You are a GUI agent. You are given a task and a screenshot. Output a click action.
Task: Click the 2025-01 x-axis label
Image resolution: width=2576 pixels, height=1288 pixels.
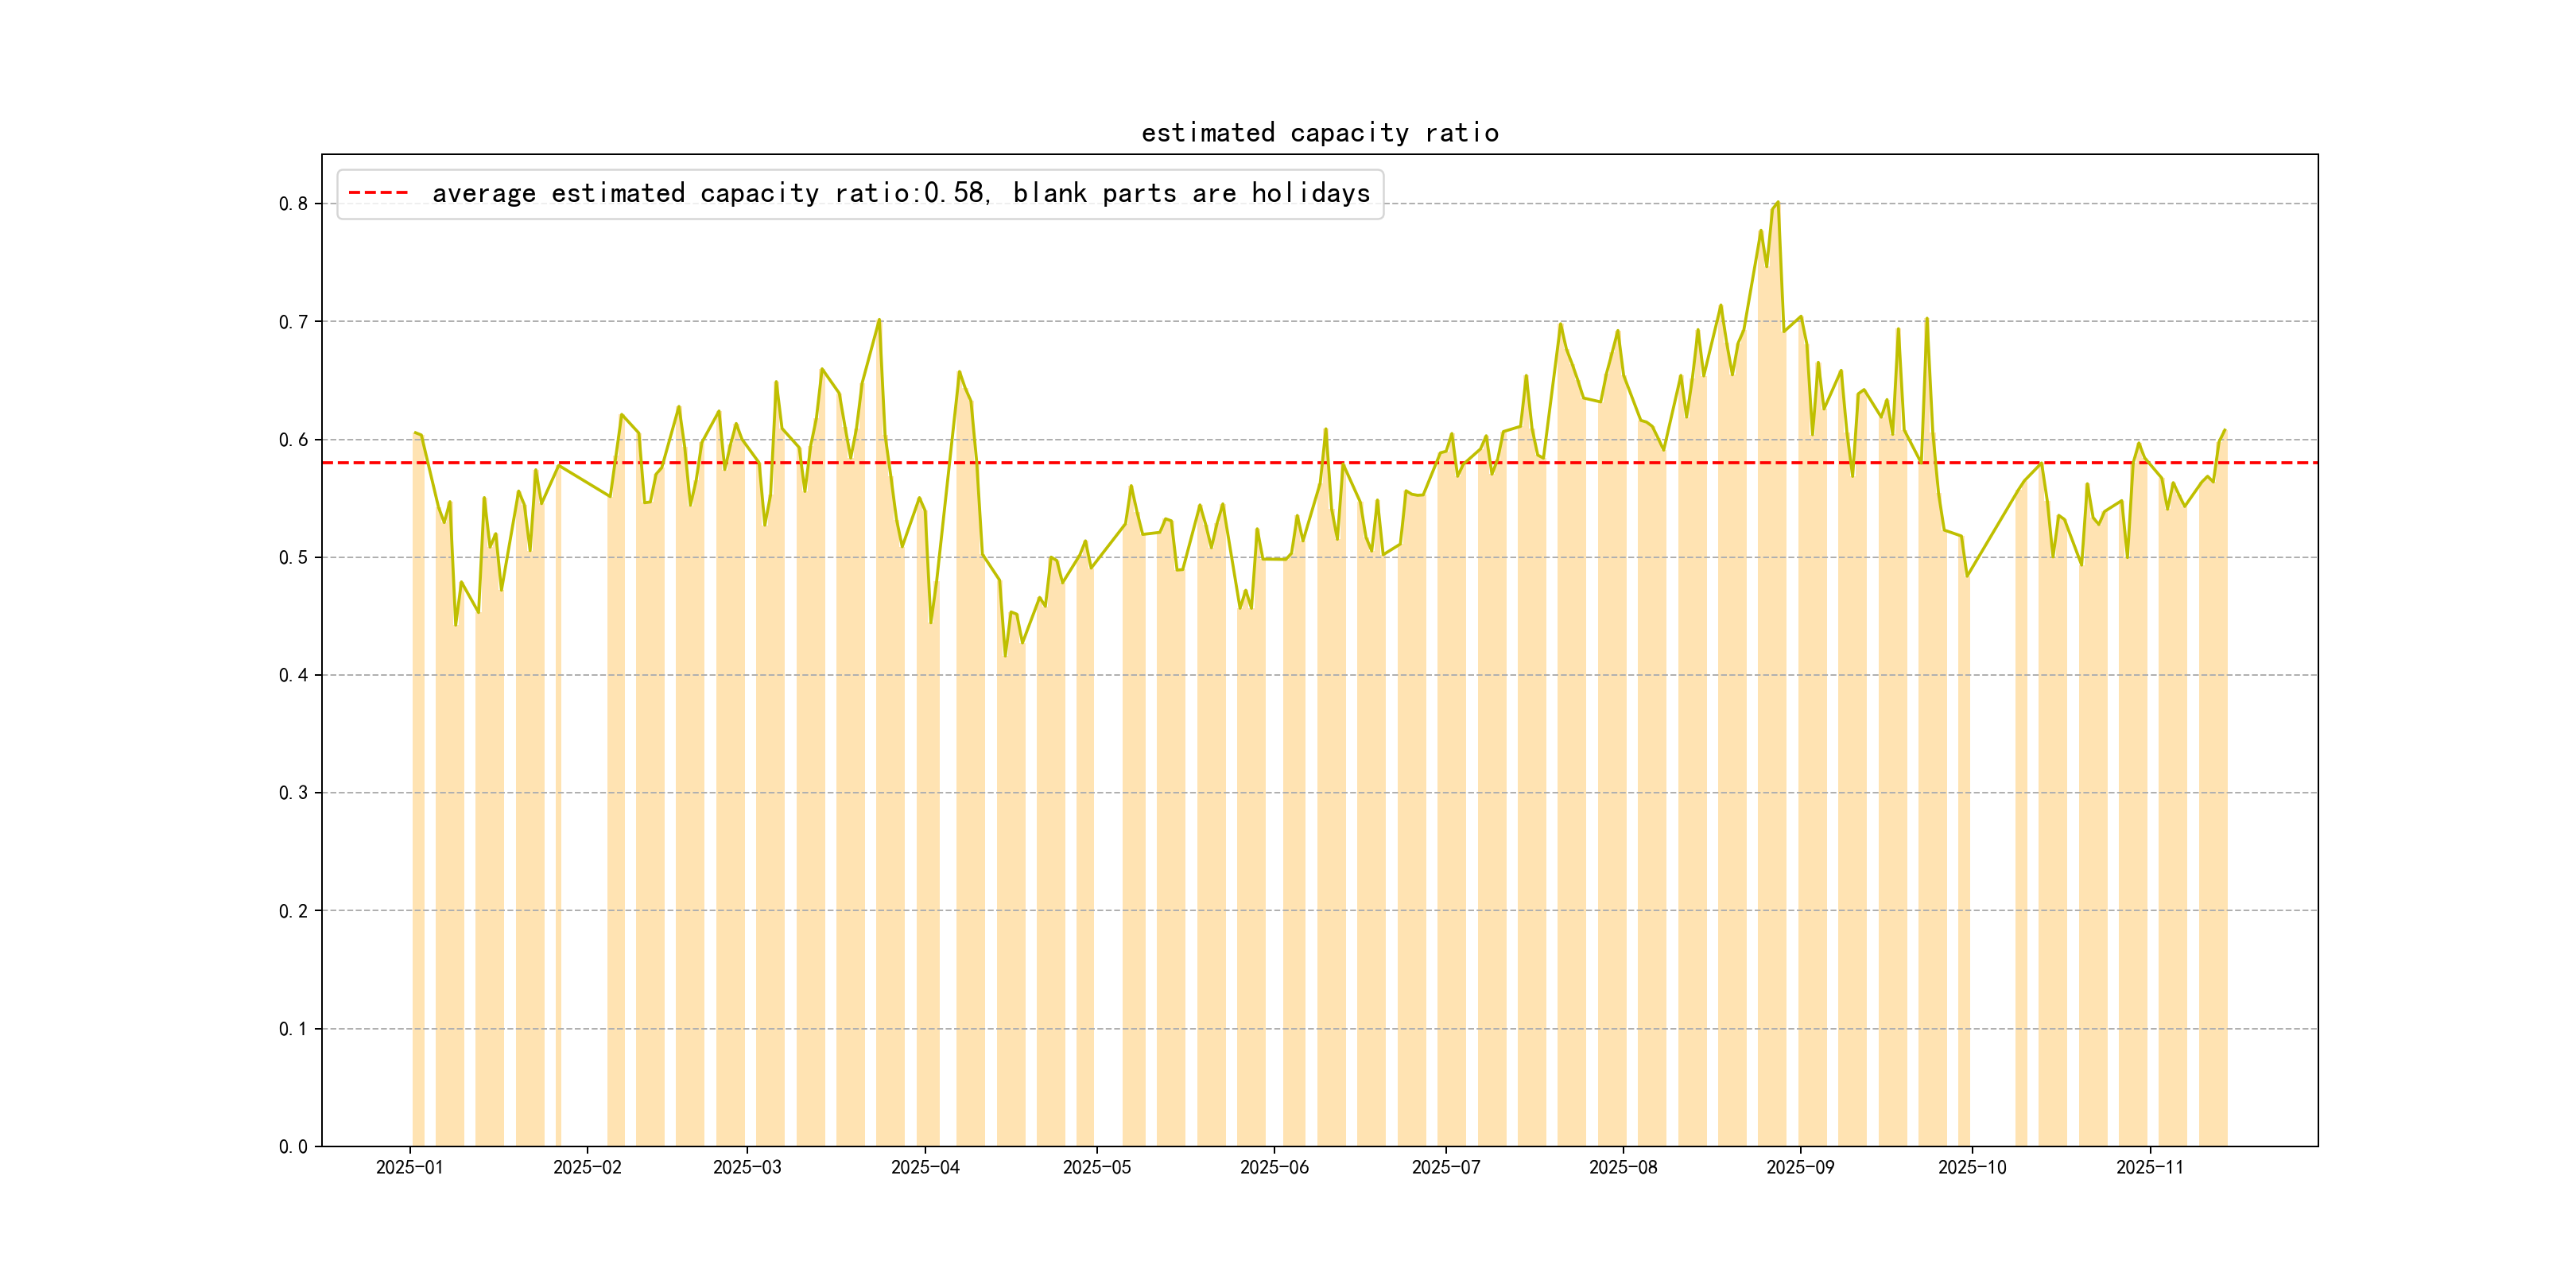(x=409, y=1167)
